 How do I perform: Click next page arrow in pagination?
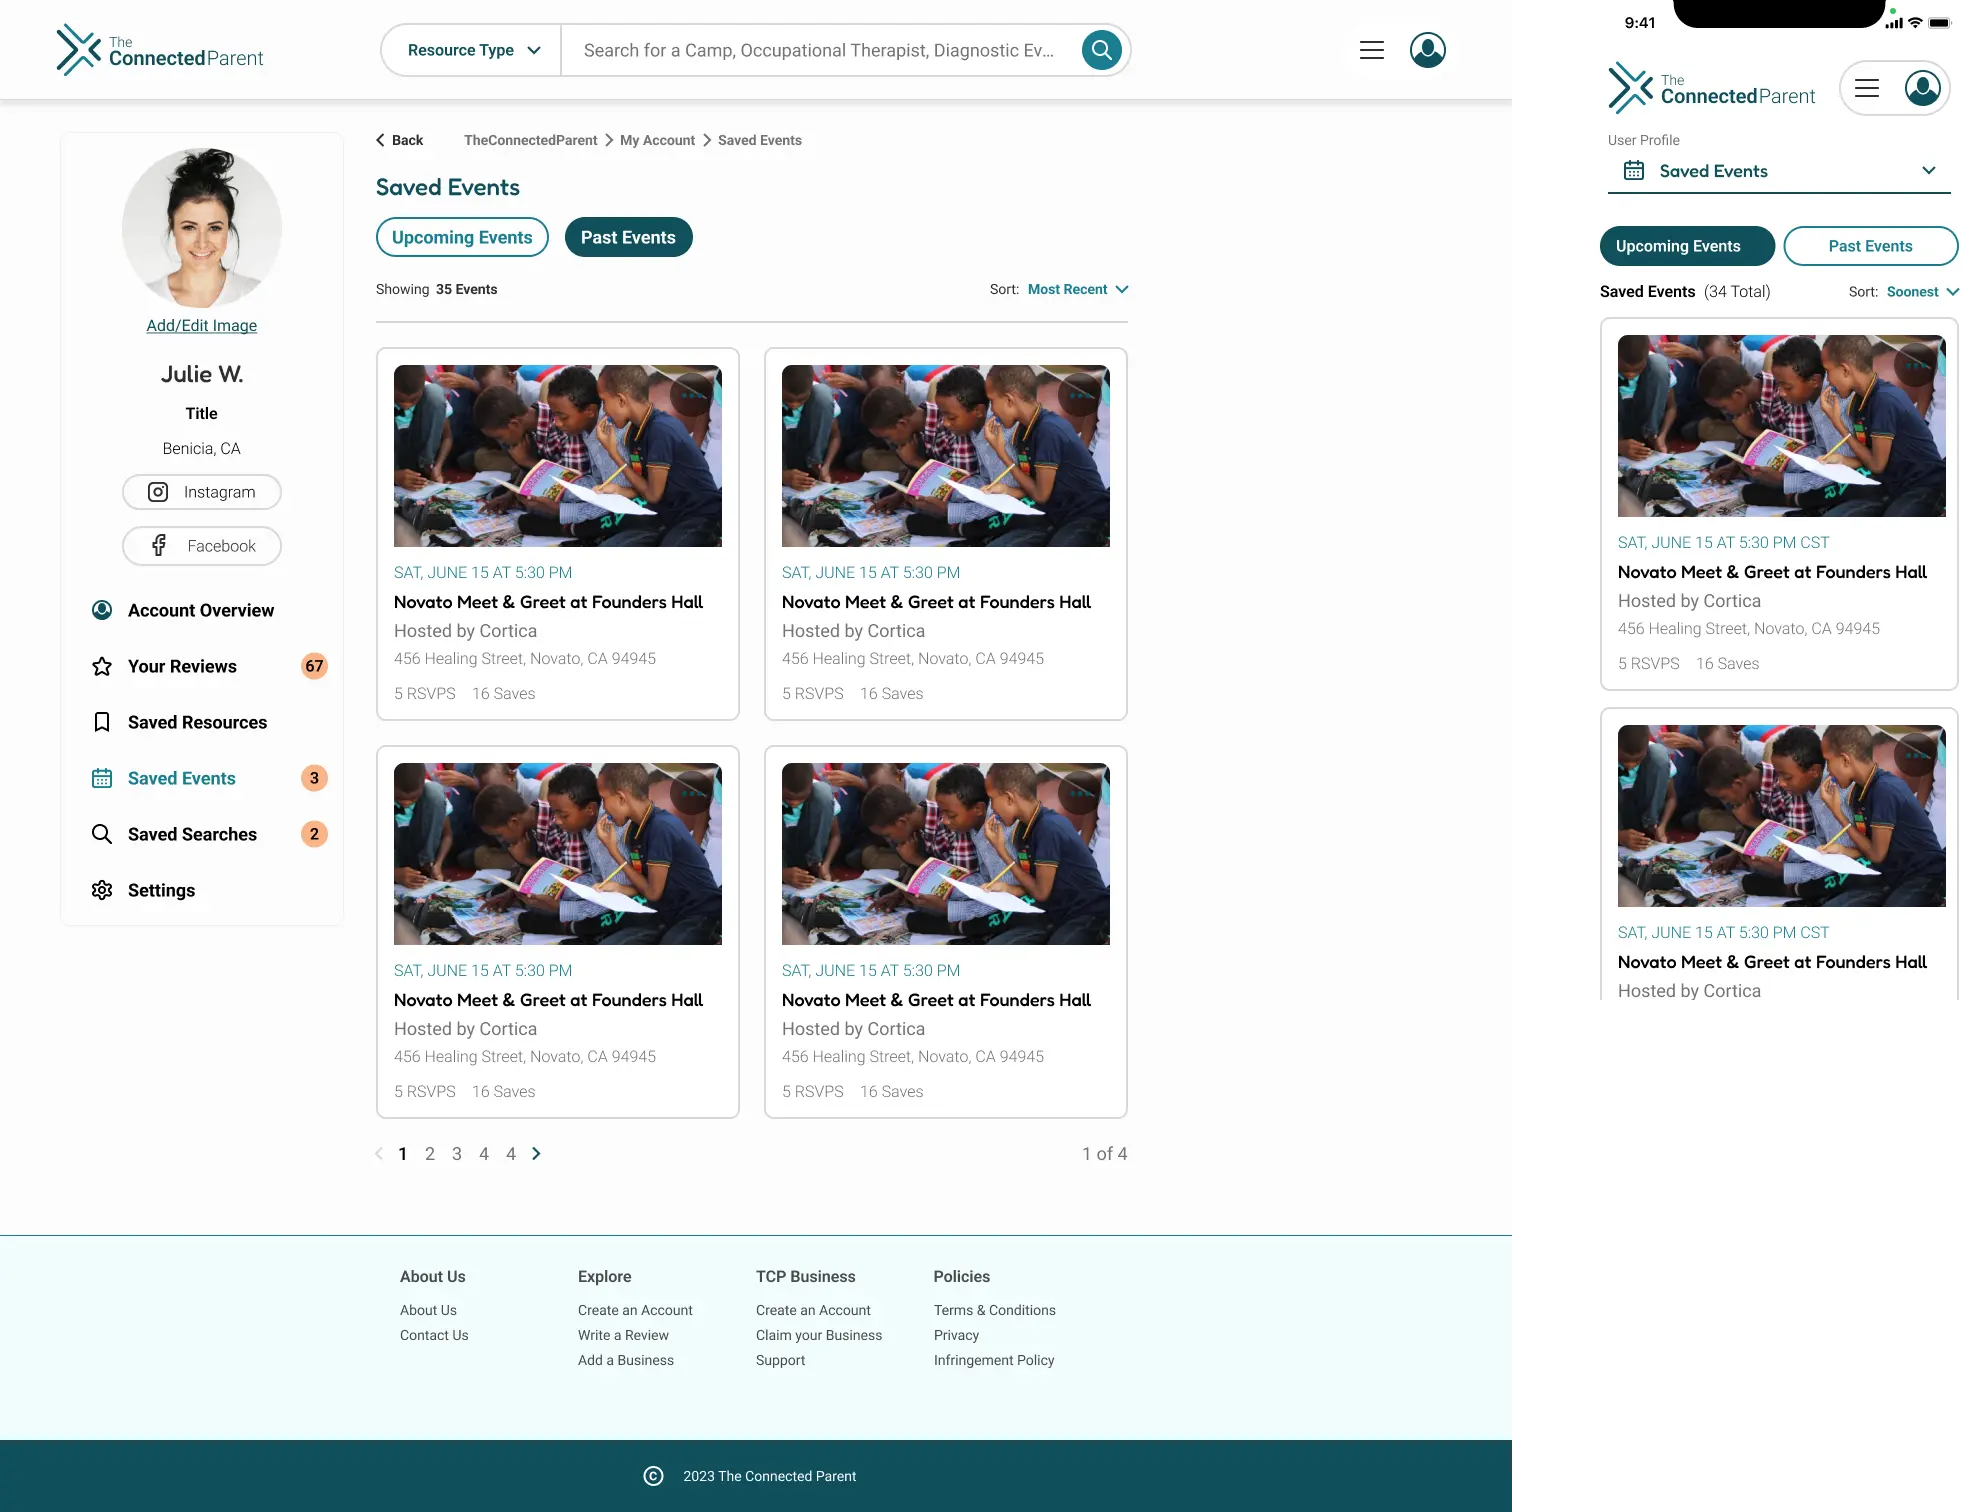pyautogui.click(x=537, y=1154)
